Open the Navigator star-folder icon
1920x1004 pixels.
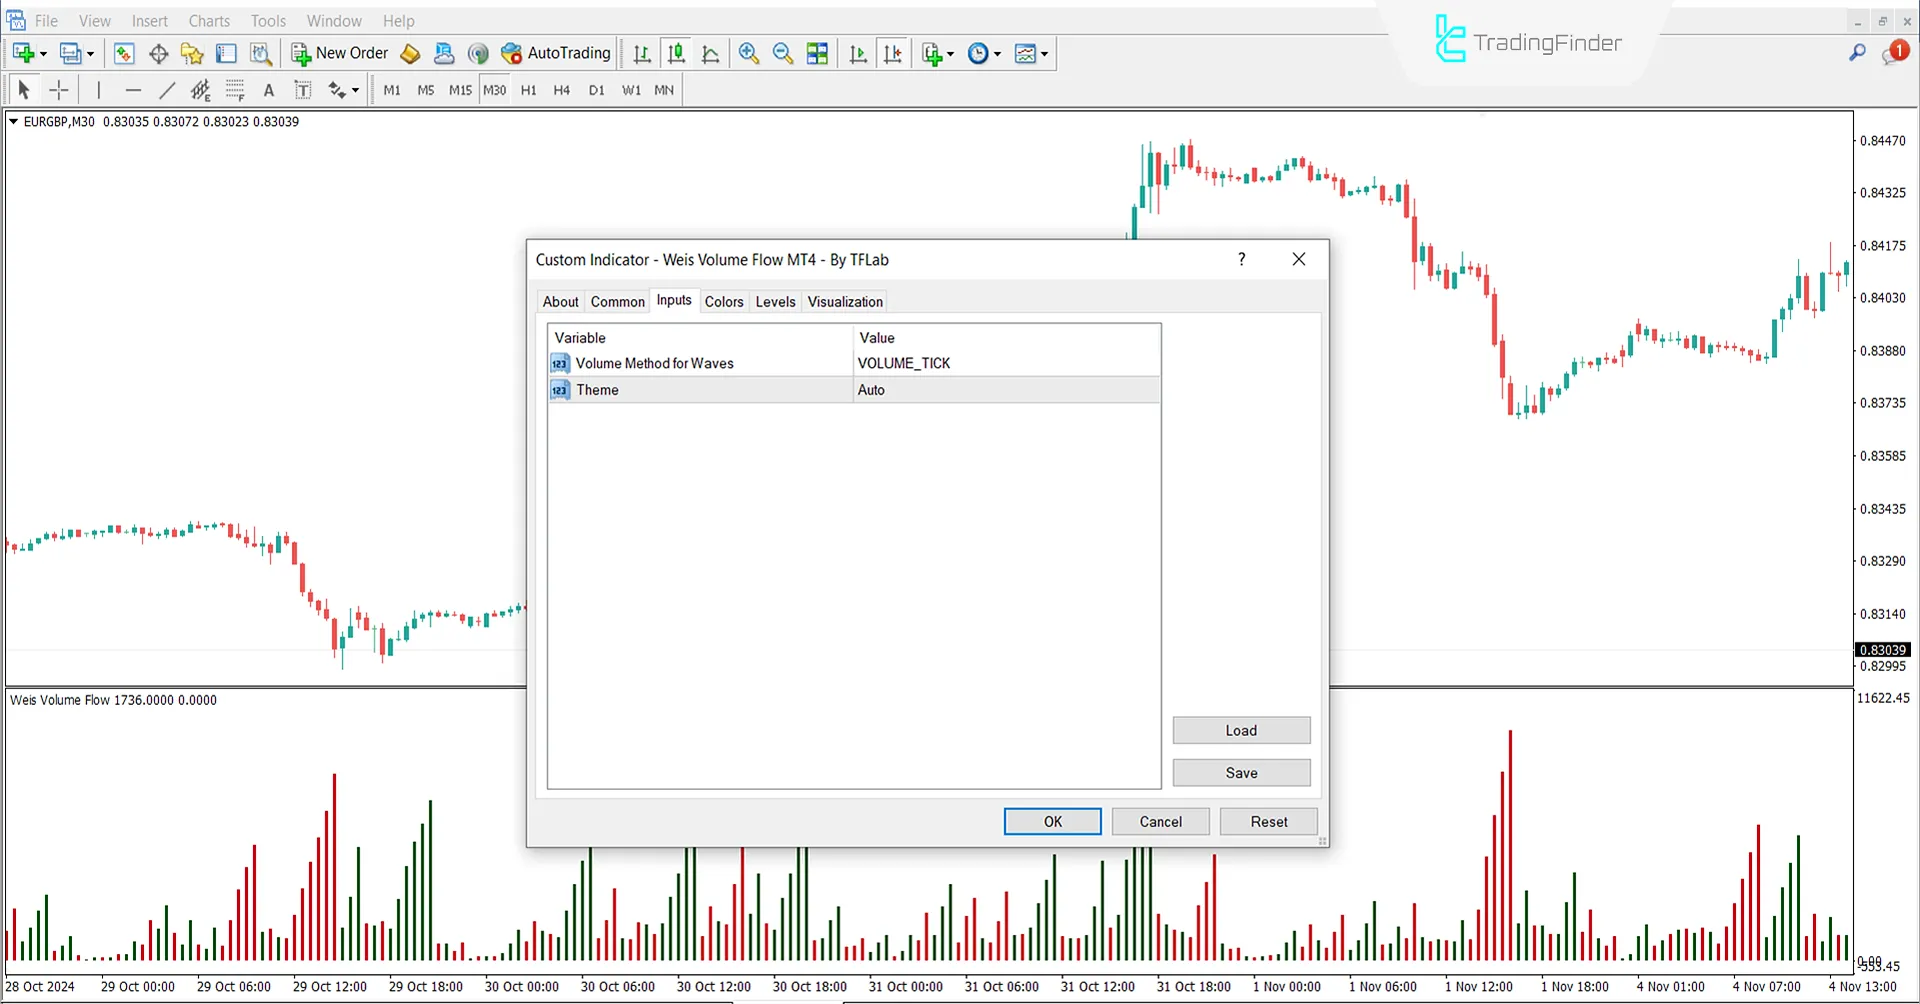(192, 53)
